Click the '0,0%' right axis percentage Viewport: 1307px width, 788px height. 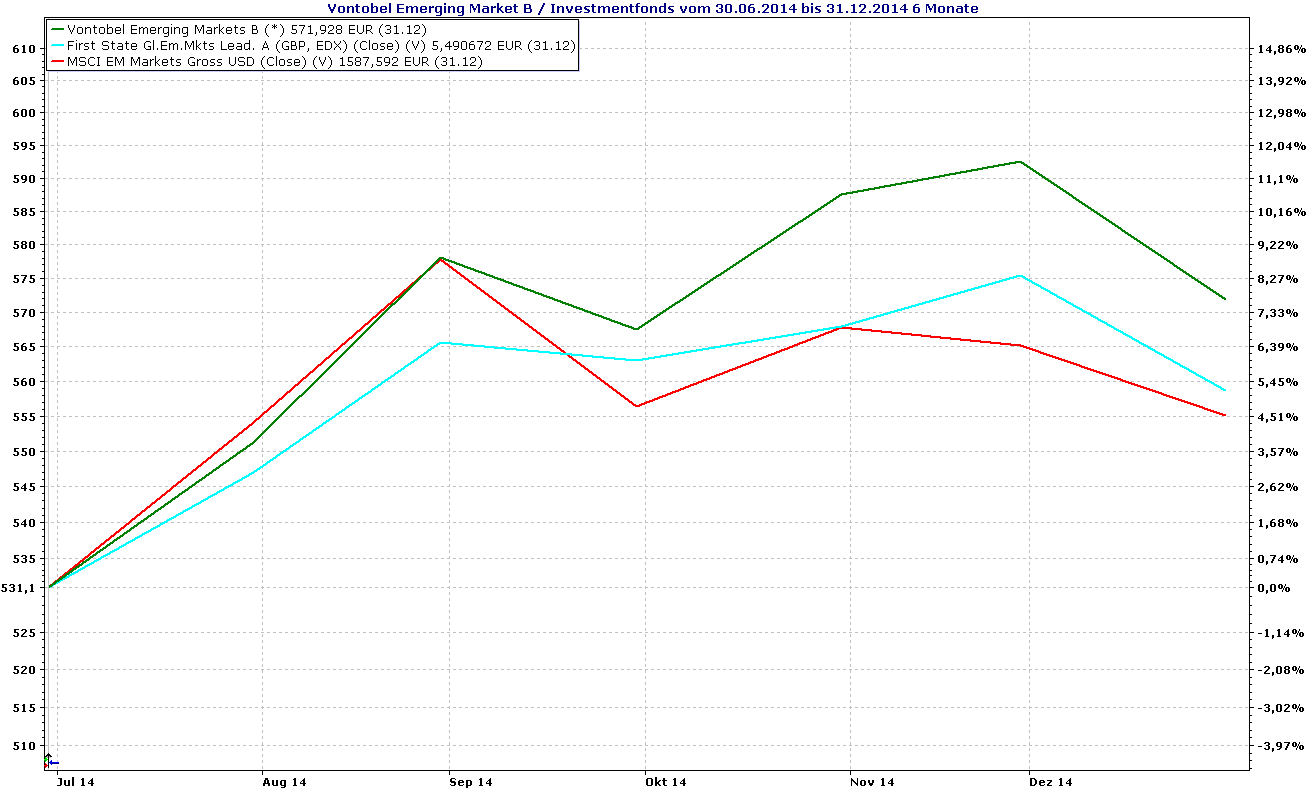[1273, 588]
